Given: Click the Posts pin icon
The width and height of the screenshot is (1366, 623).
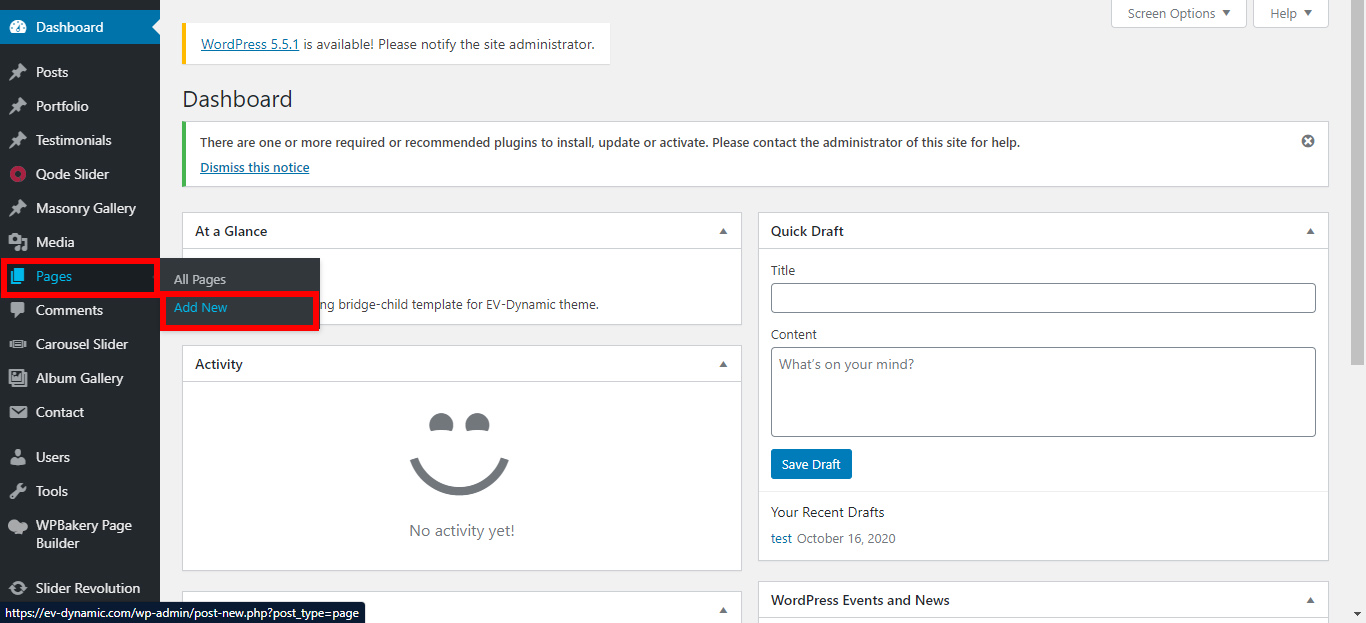Looking at the screenshot, I should [x=18, y=72].
